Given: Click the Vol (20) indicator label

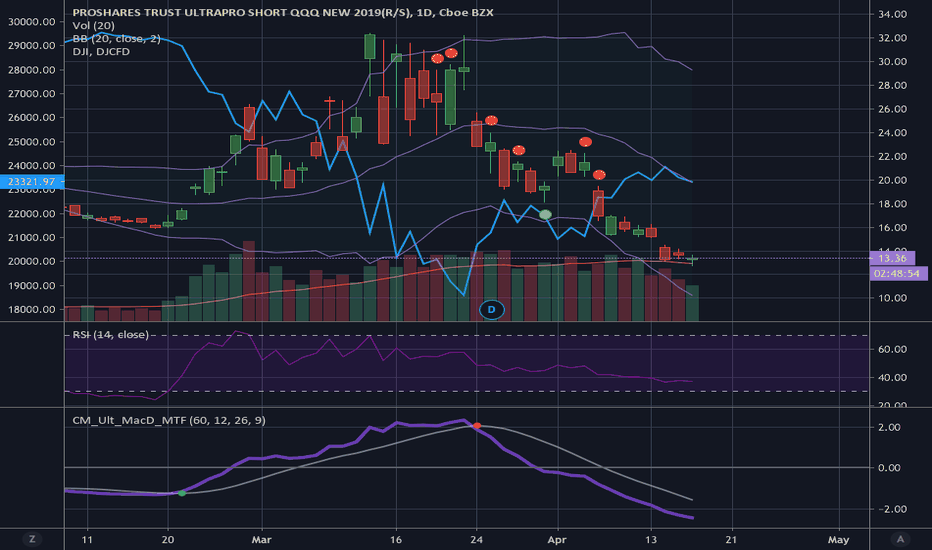Looking at the screenshot, I should pyautogui.click(x=93, y=26).
